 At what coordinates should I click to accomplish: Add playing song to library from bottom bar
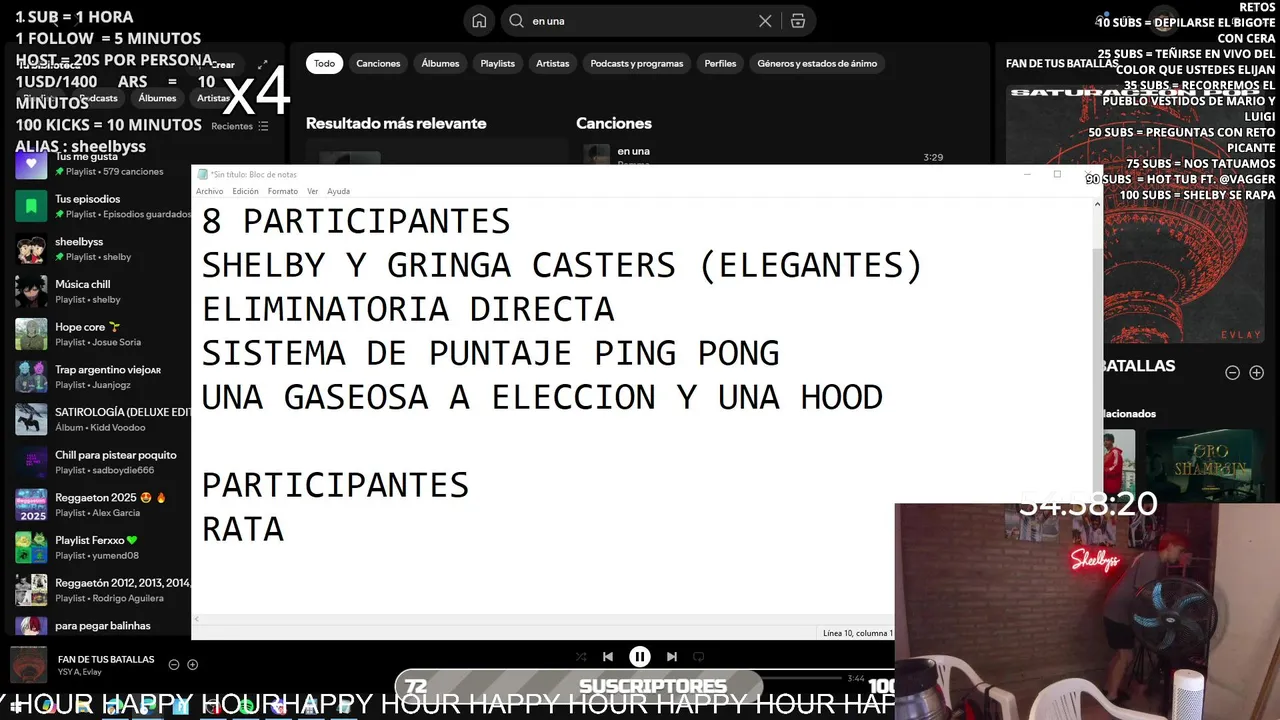pyautogui.click(x=193, y=665)
